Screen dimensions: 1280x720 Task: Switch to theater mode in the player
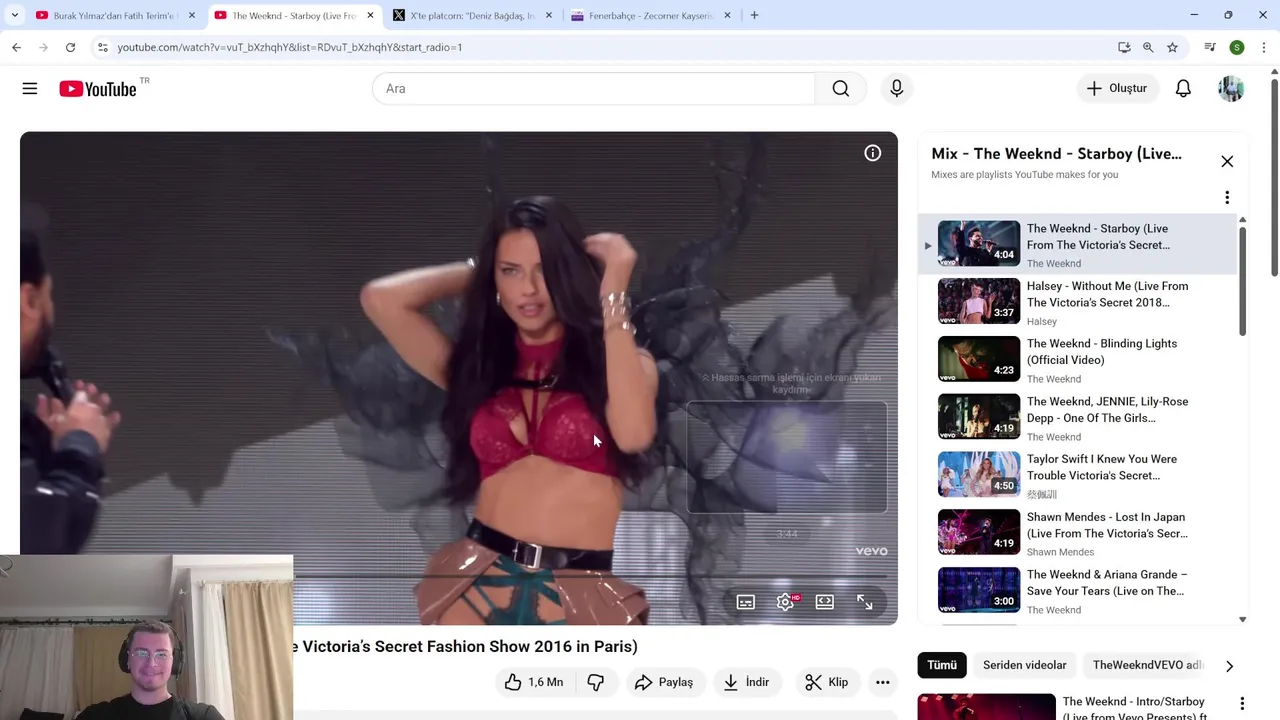click(825, 602)
